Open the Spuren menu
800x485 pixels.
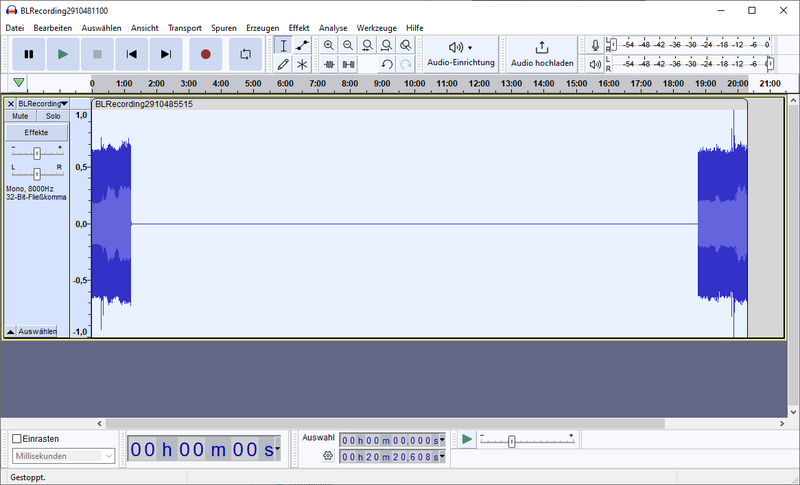pos(223,28)
